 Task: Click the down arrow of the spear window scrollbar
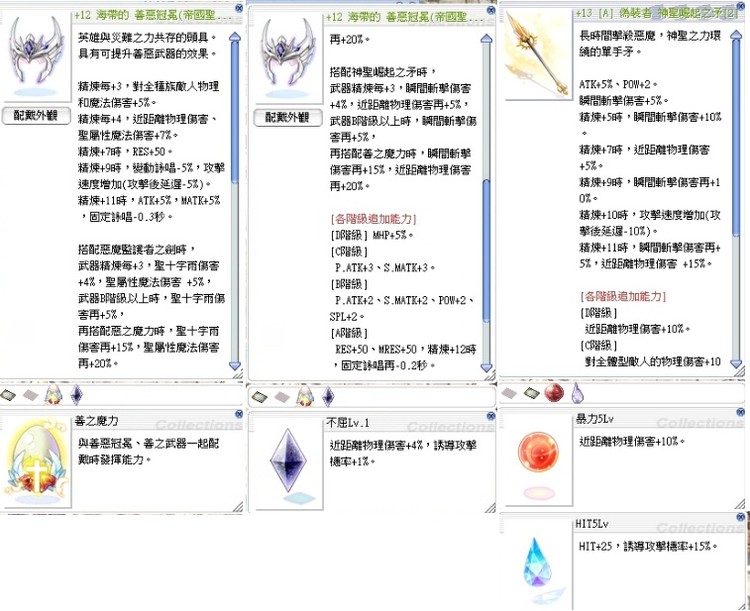pos(737,364)
